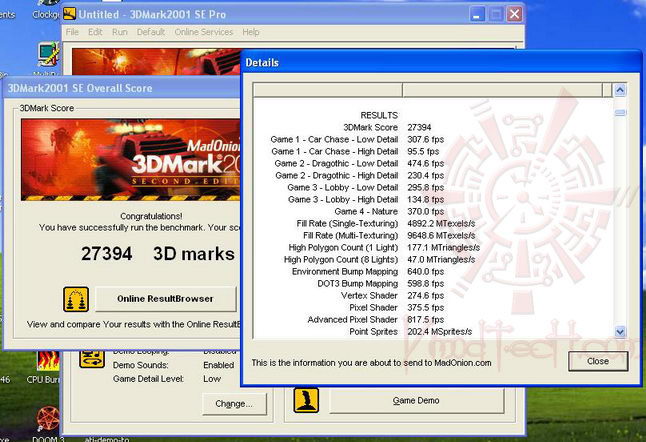Image resolution: width=646 pixels, height=442 pixels.
Task: Select the desktop computer monitor icon
Action: tap(49, 55)
